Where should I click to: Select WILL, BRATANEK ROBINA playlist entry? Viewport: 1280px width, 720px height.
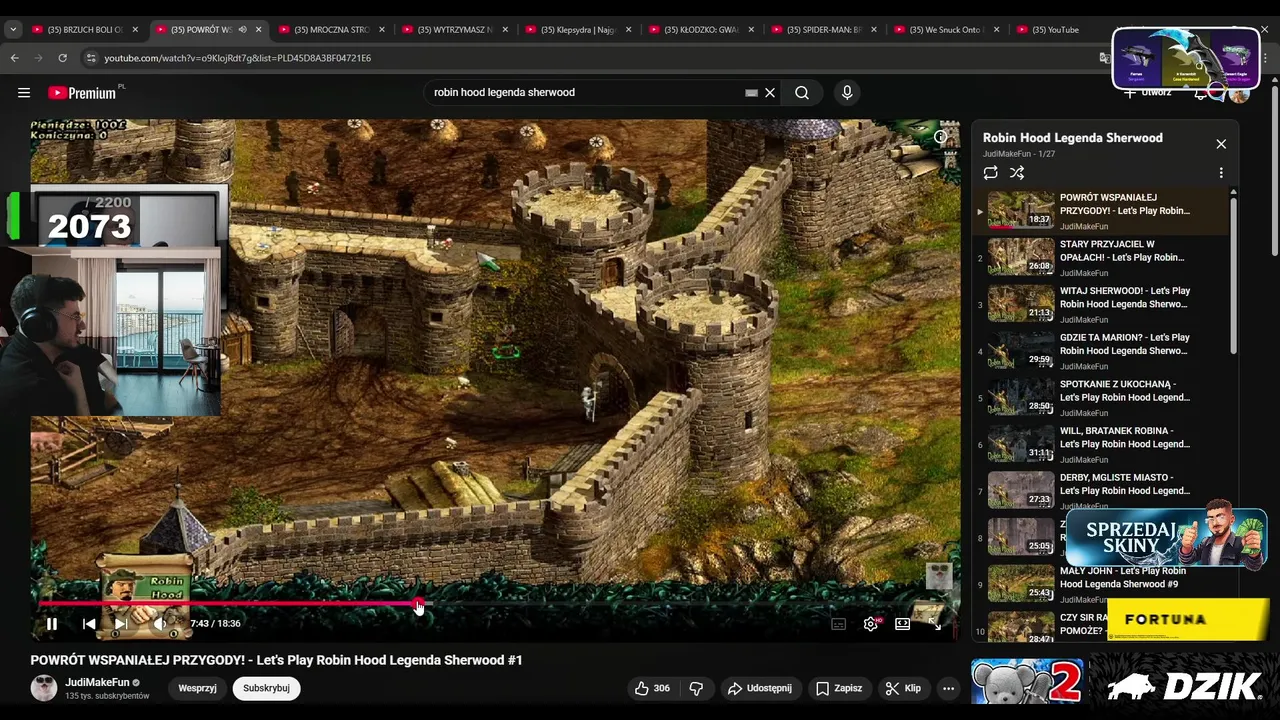click(1101, 444)
